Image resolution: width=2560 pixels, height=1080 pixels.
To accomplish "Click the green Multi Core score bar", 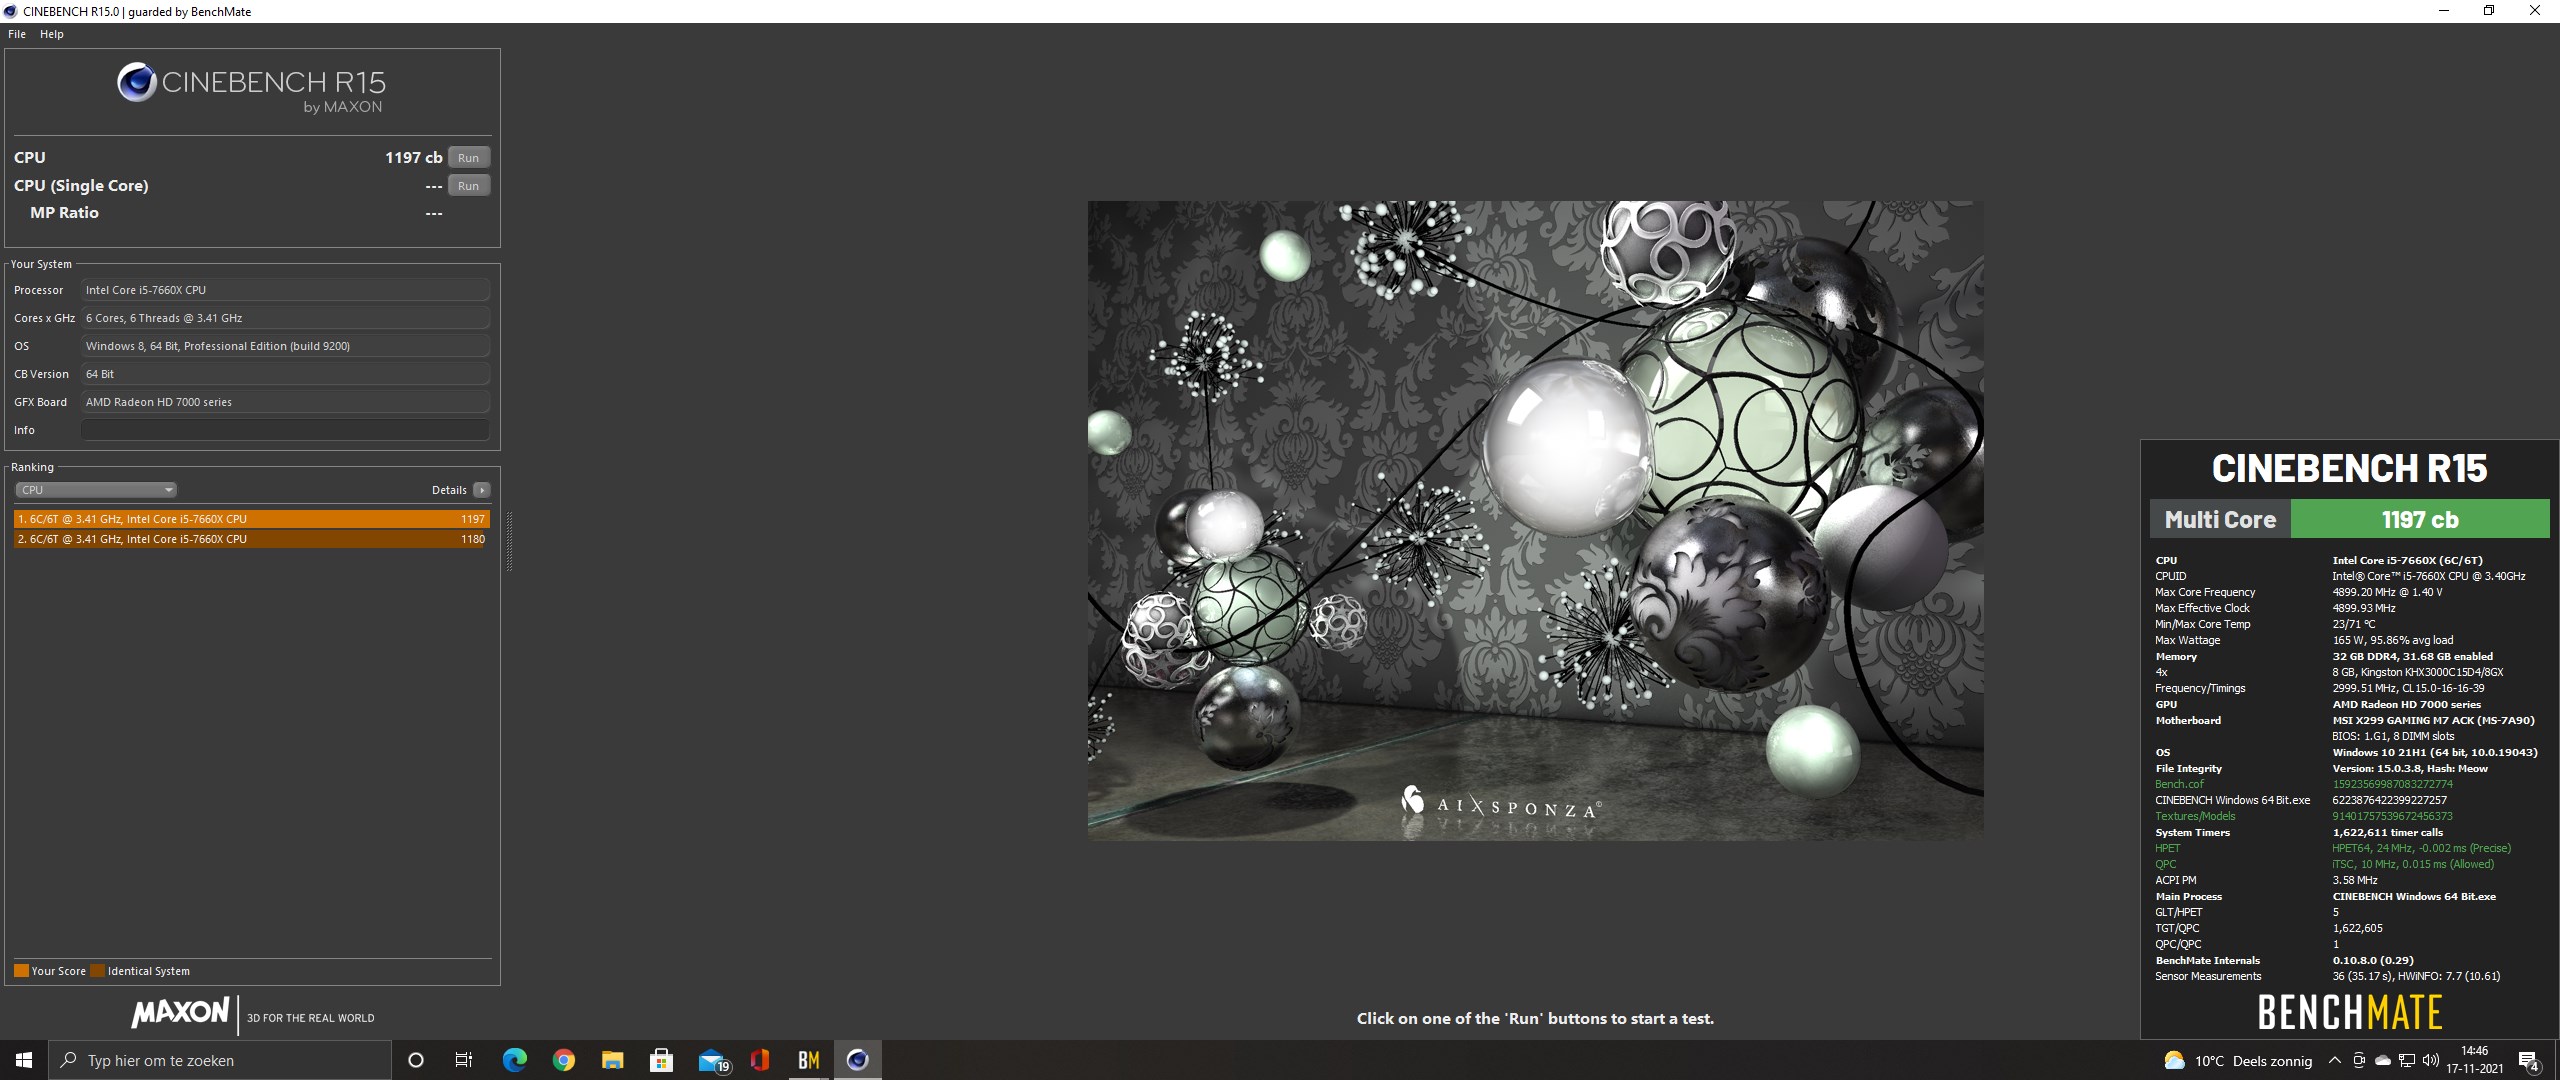I will (x=2420, y=520).
